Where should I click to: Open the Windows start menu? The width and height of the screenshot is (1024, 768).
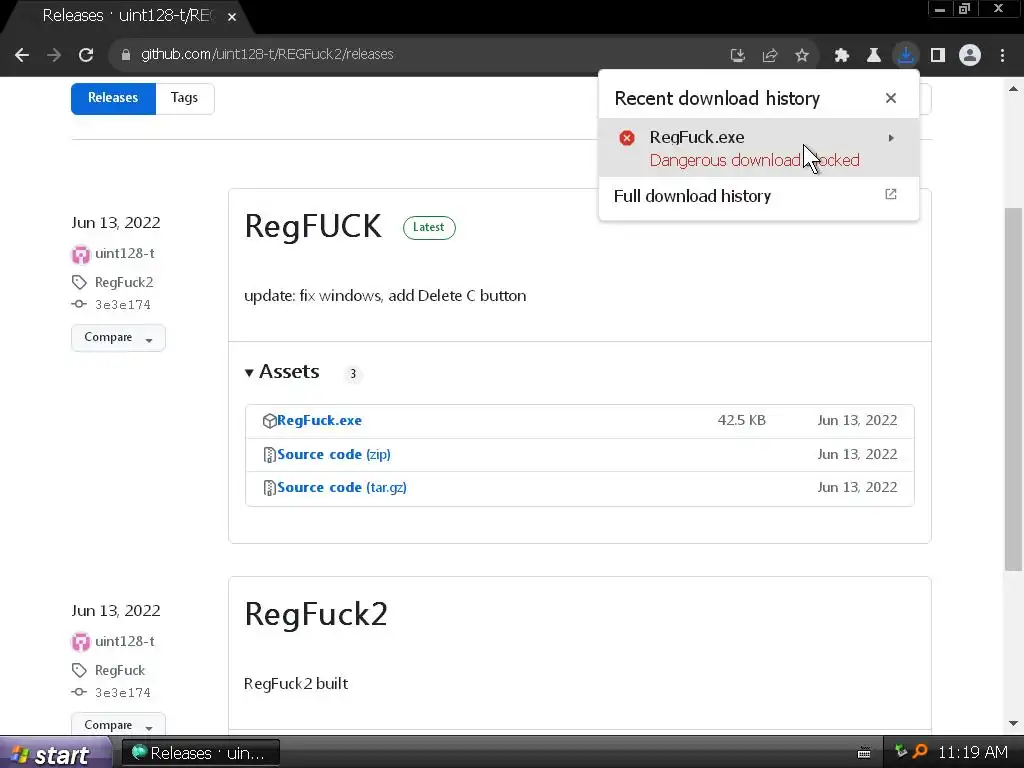54,754
